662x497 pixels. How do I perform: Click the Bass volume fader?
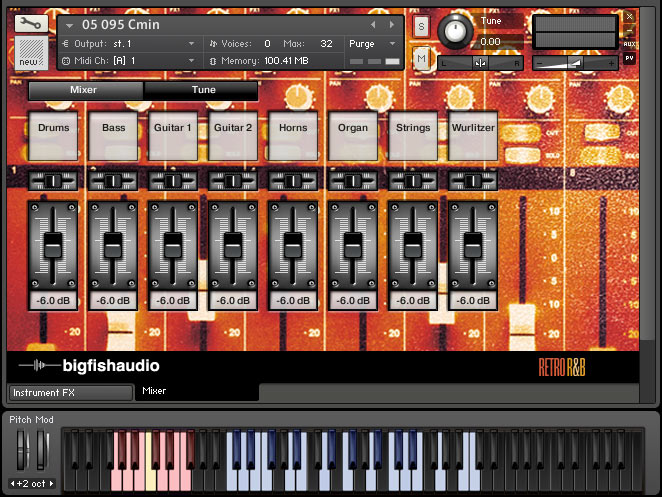[x=113, y=245]
